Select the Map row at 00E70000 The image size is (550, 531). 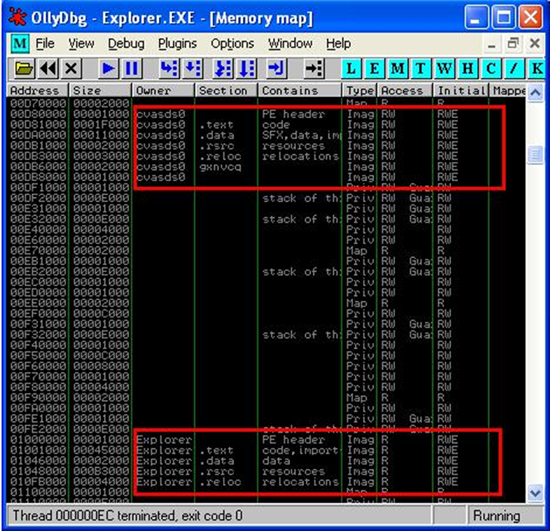coord(266,250)
